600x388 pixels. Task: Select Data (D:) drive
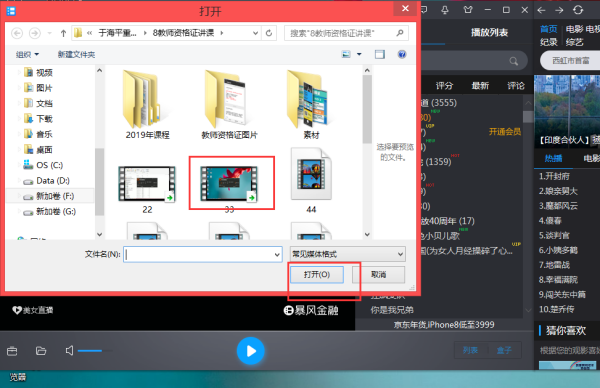coord(52,181)
